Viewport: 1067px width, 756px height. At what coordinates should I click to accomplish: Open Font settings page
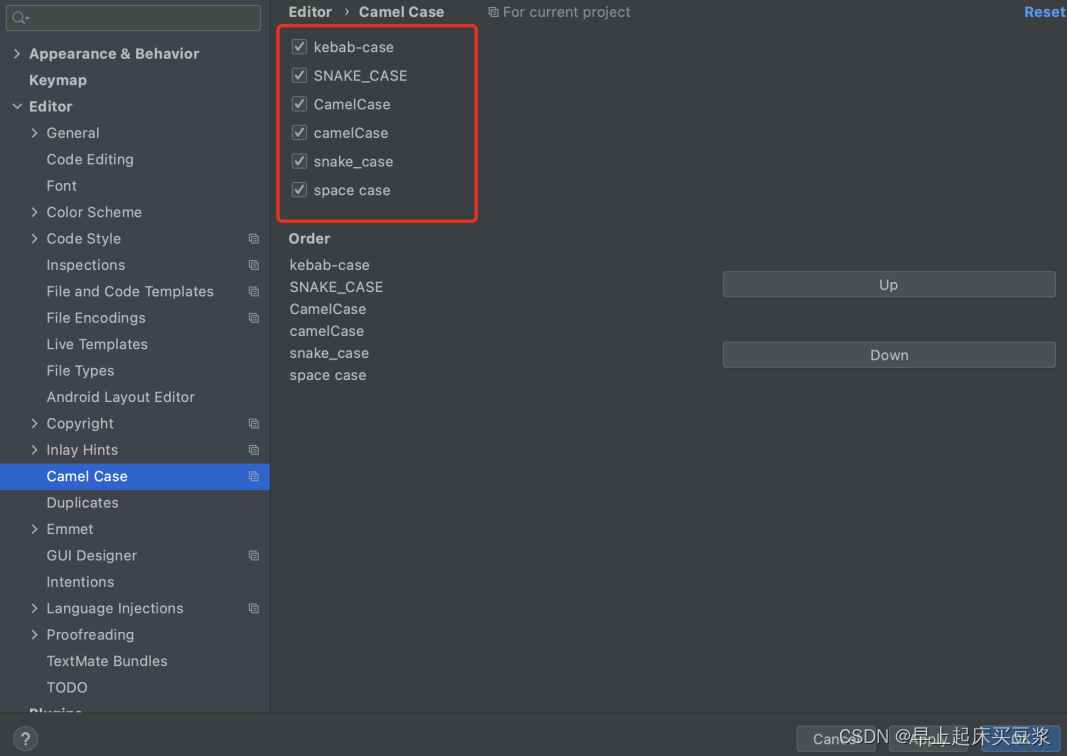pyautogui.click(x=61, y=186)
